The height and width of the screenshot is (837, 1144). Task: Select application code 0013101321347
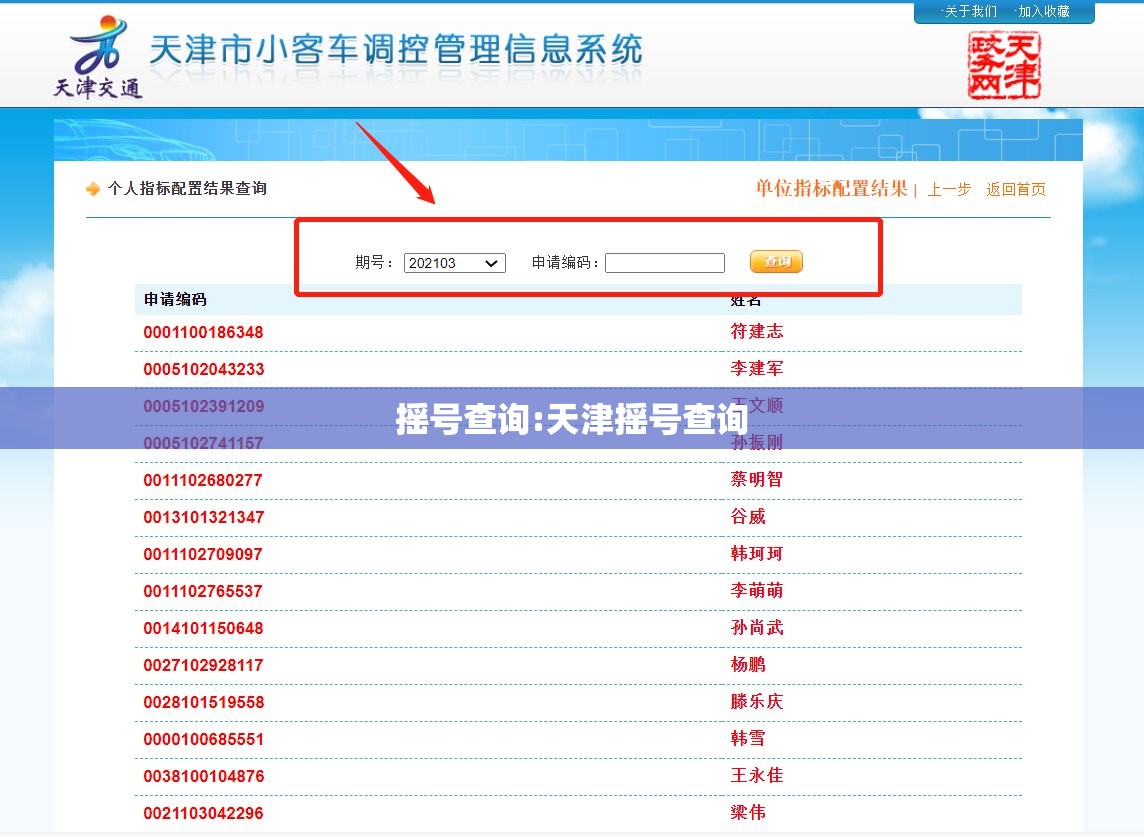[204, 517]
